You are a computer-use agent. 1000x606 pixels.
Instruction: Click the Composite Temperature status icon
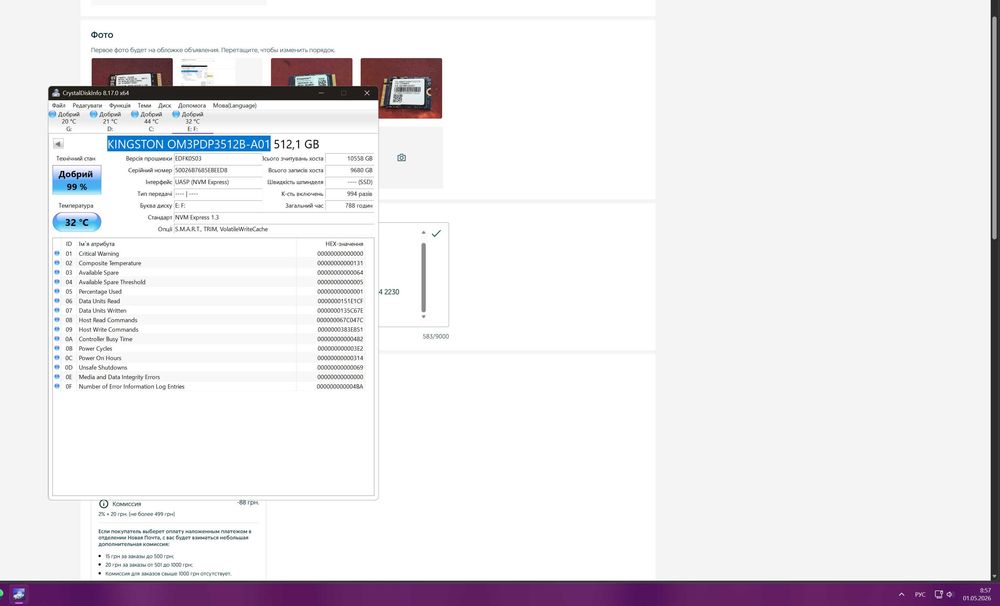[x=57, y=263]
